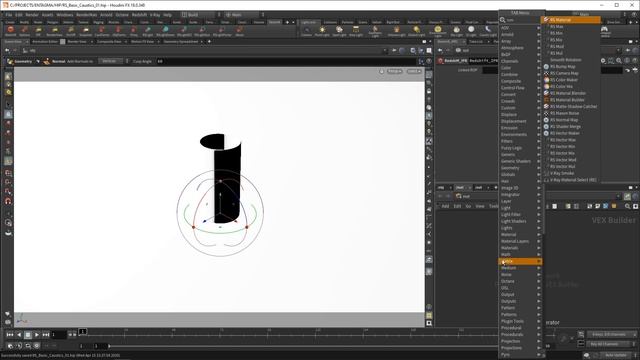Open the Main radial menu dropdown

[x=244, y=15]
